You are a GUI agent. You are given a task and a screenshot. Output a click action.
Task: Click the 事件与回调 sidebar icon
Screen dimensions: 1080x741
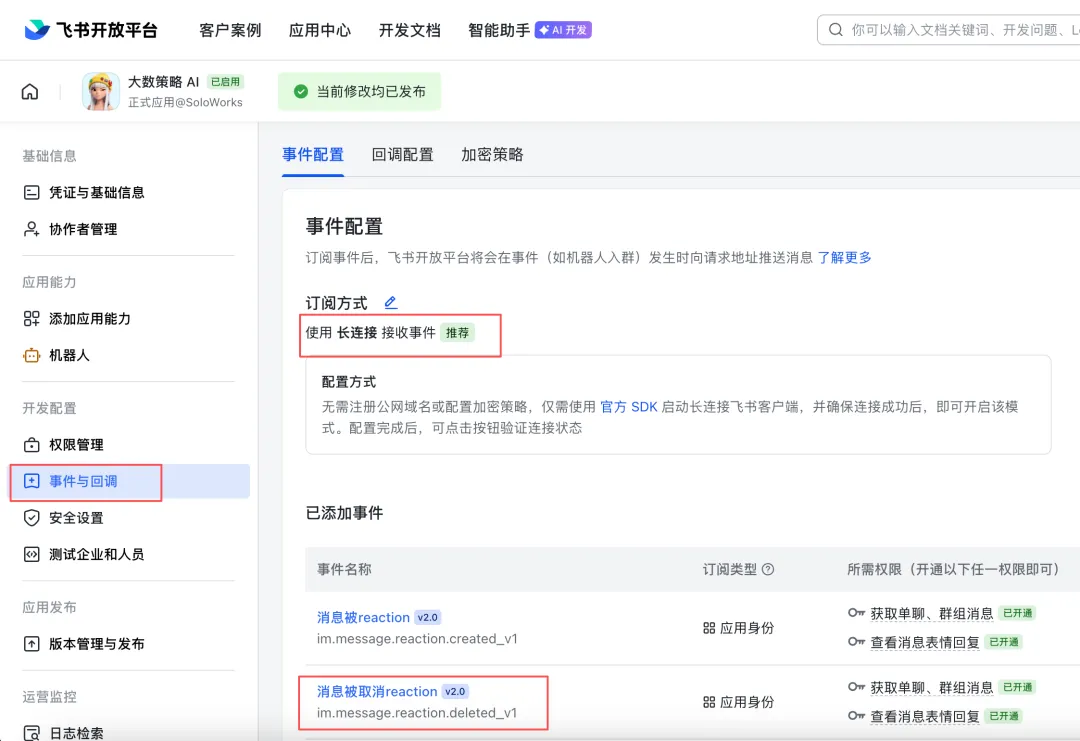pos(32,481)
